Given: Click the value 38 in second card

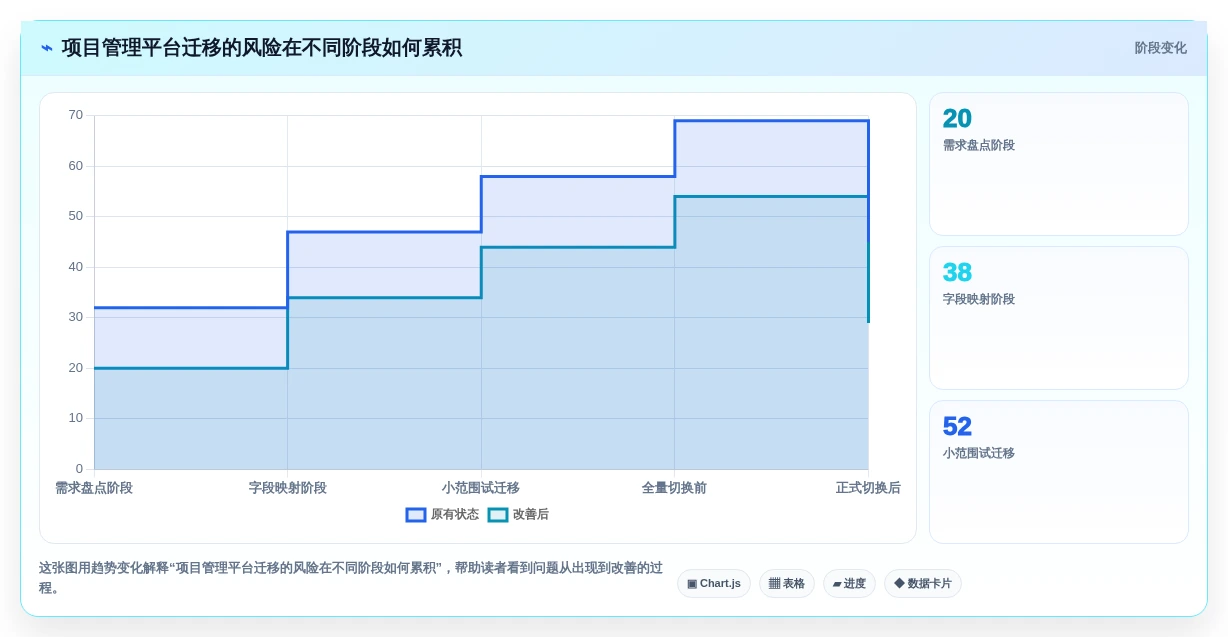Looking at the screenshot, I should click(x=957, y=273).
